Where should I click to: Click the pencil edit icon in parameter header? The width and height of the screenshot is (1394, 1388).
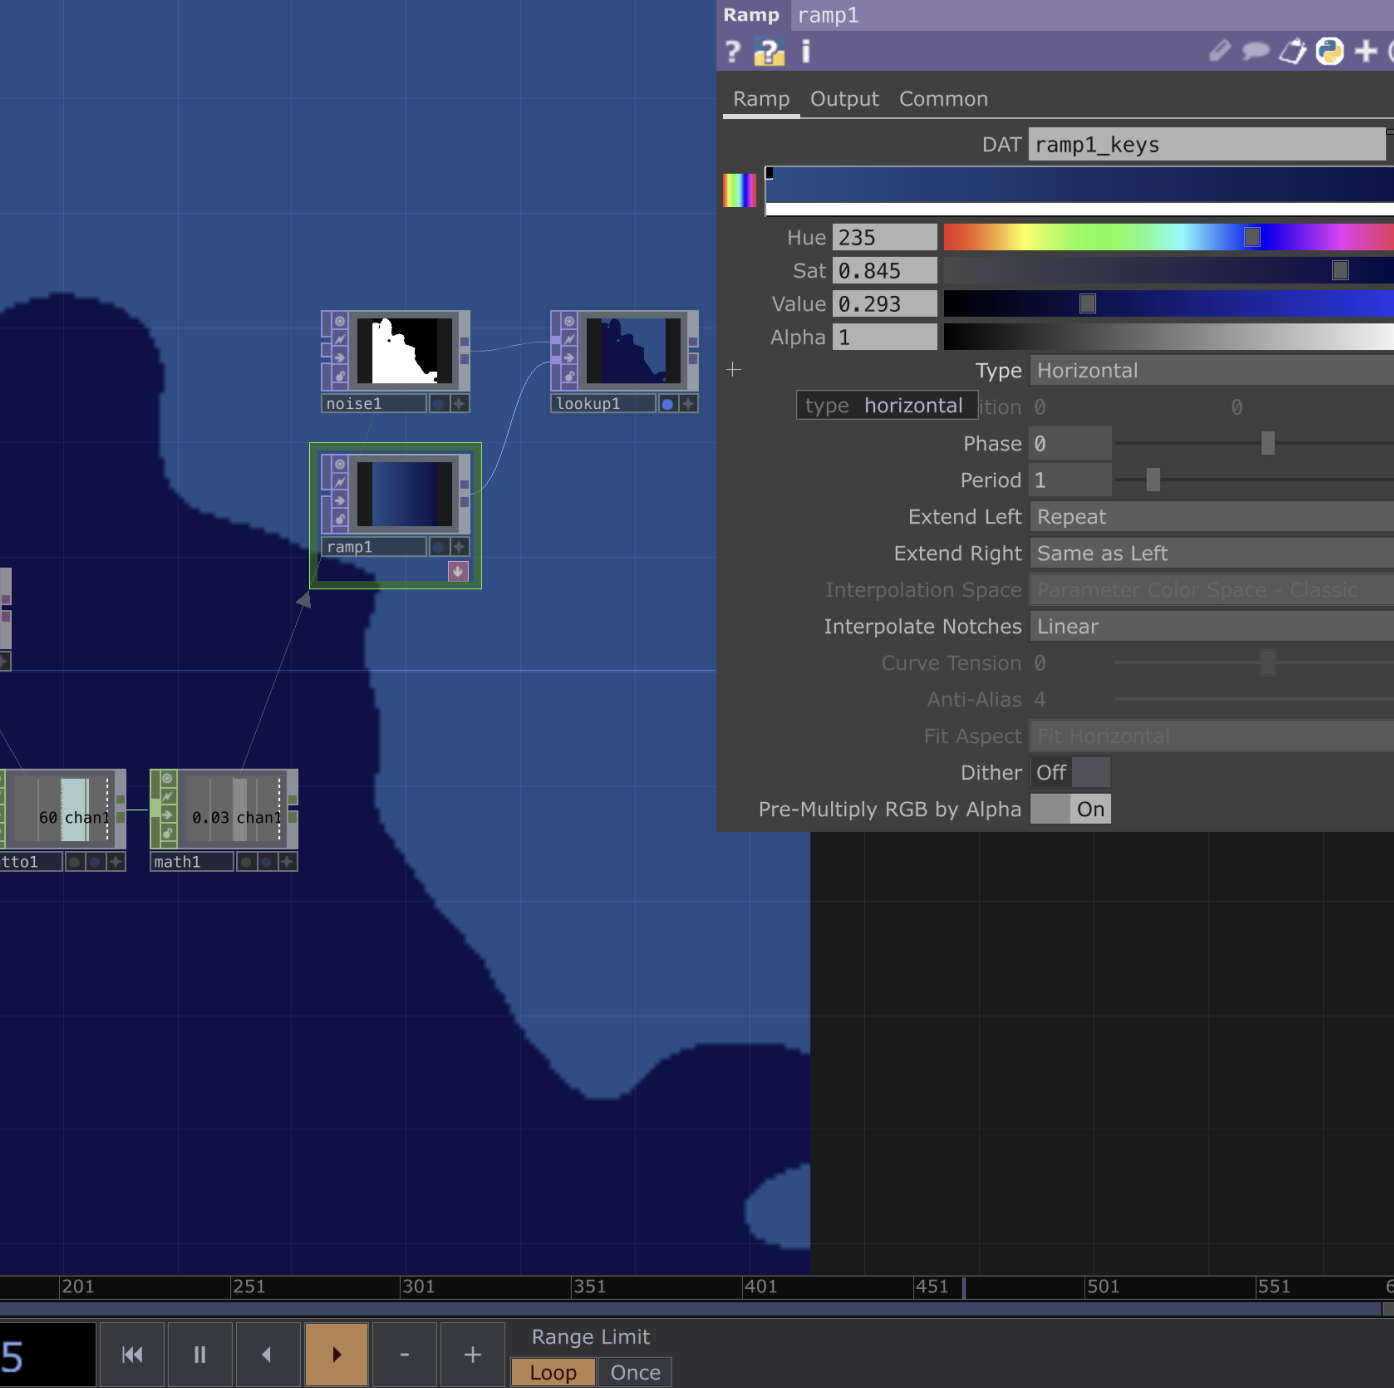[1219, 51]
